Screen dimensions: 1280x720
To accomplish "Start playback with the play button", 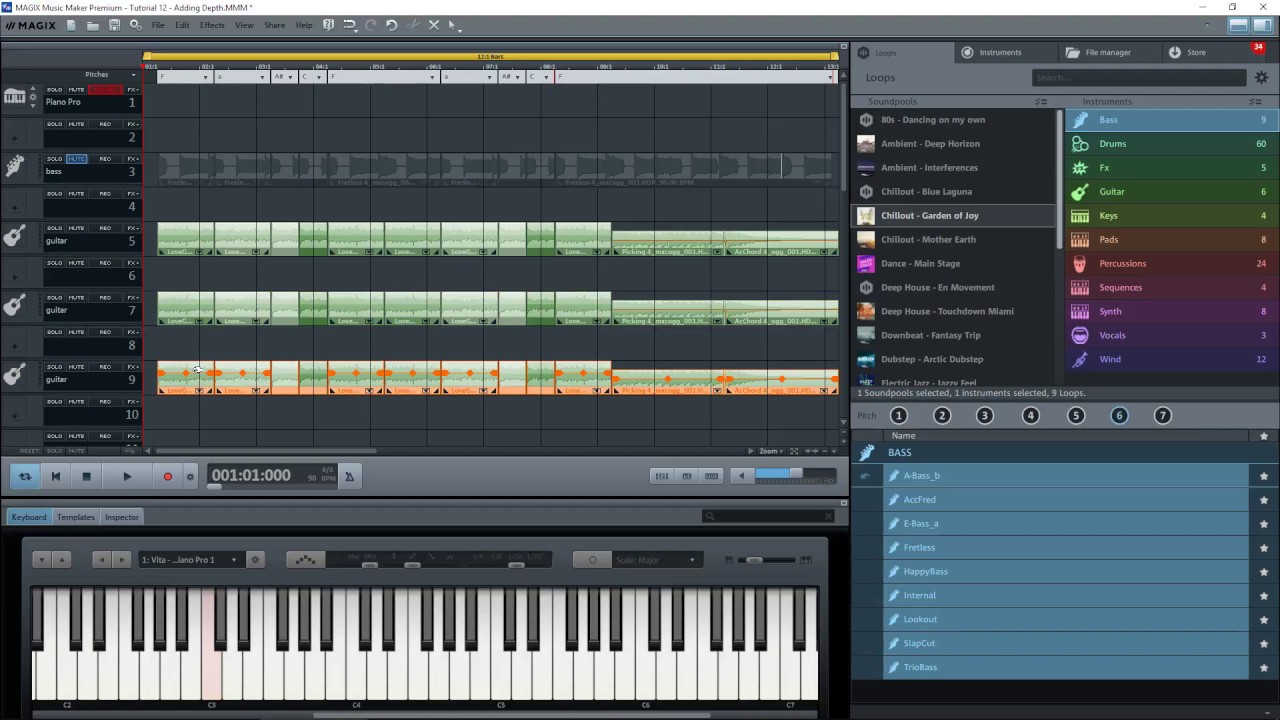I will (x=127, y=477).
